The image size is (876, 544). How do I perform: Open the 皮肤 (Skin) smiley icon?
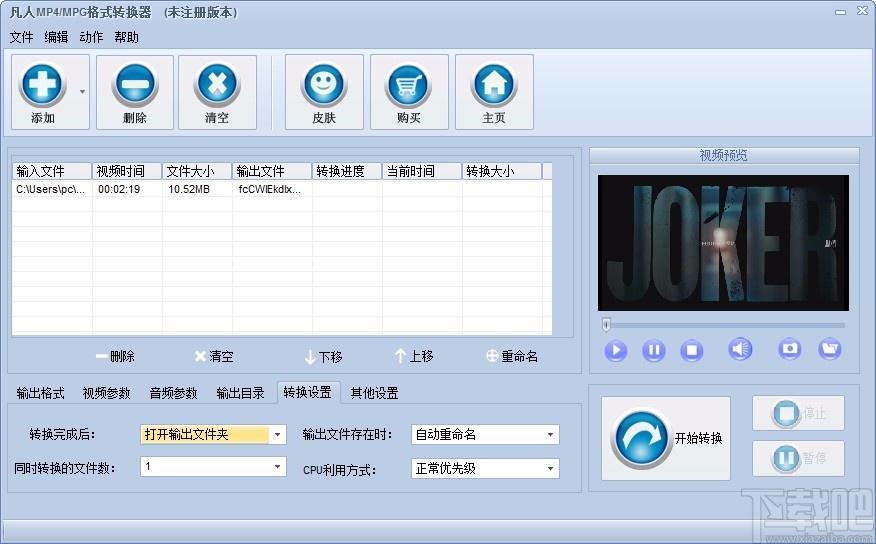(324, 85)
